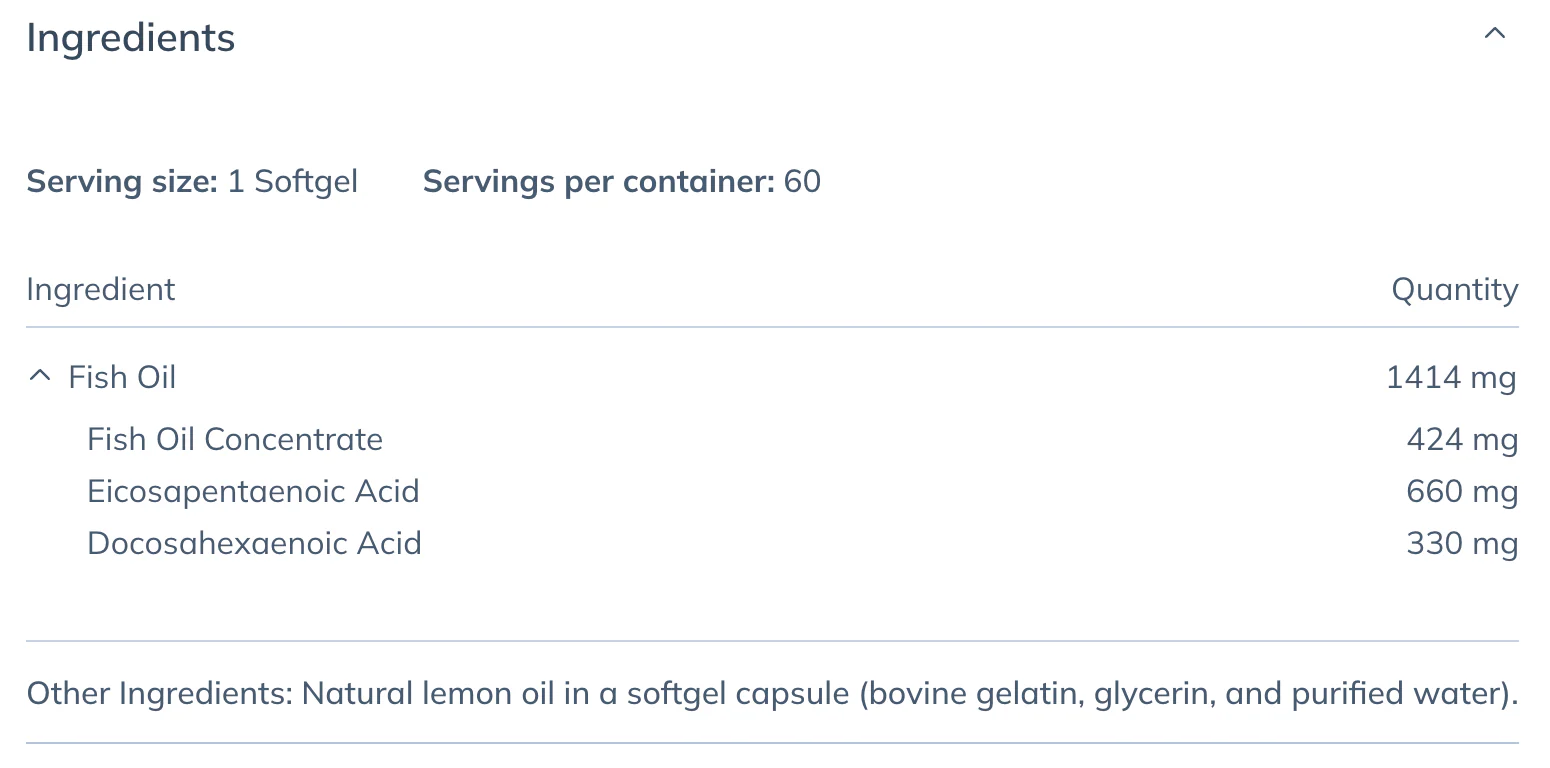The image size is (1550, 768).
Task: Click the Ingredient column header
Action: coord(100,290)
